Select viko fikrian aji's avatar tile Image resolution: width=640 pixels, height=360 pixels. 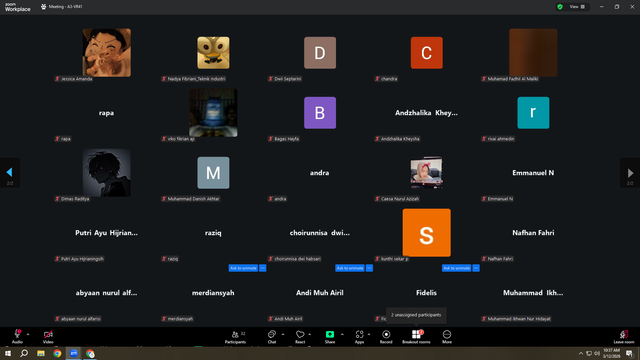click(213, 113)
